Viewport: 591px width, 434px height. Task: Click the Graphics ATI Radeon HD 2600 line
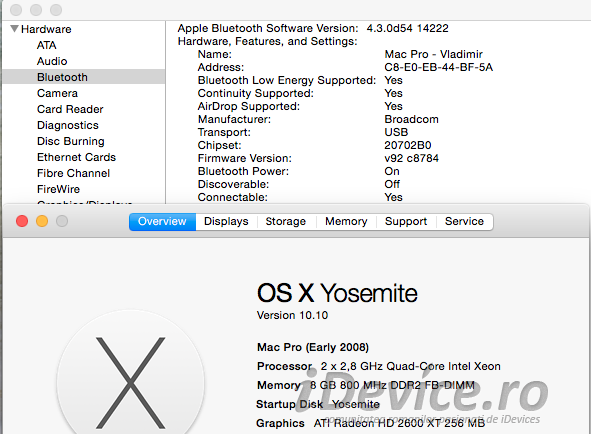tap(371, 423)
